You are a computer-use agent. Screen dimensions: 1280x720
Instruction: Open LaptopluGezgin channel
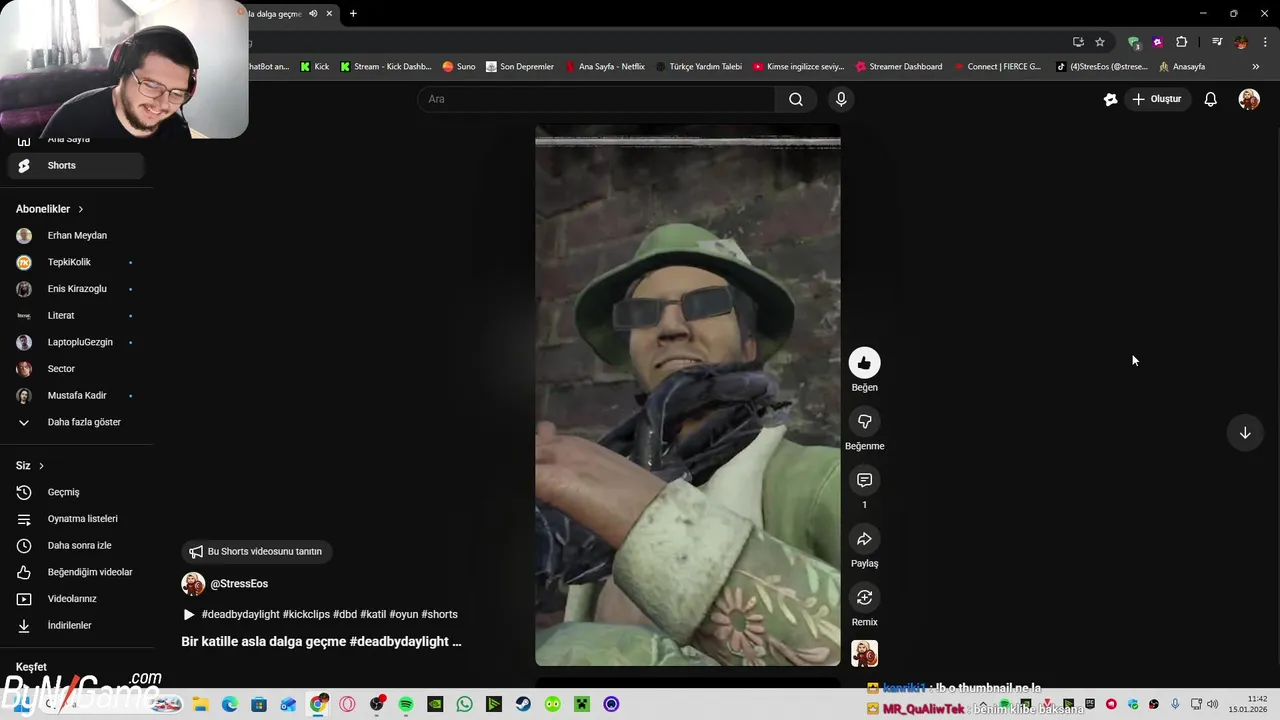click(76, 342)
